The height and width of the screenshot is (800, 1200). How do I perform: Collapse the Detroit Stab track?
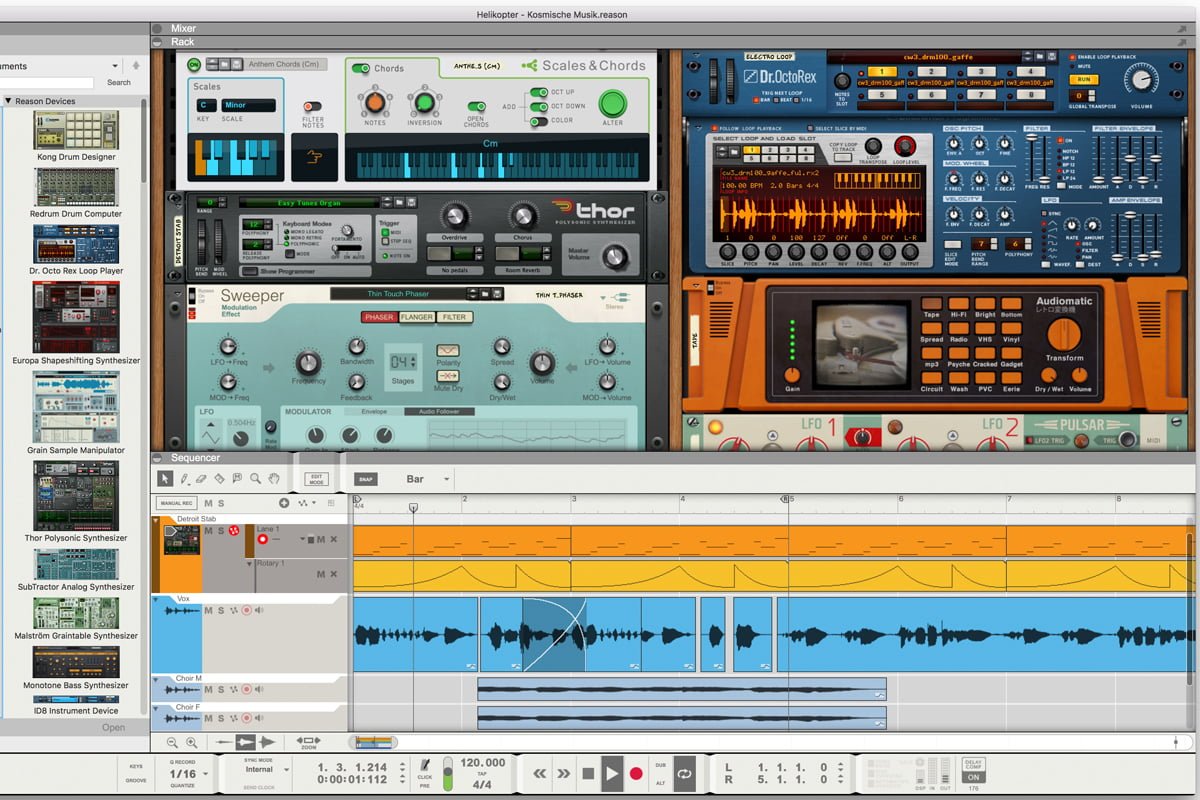(156, 520)
